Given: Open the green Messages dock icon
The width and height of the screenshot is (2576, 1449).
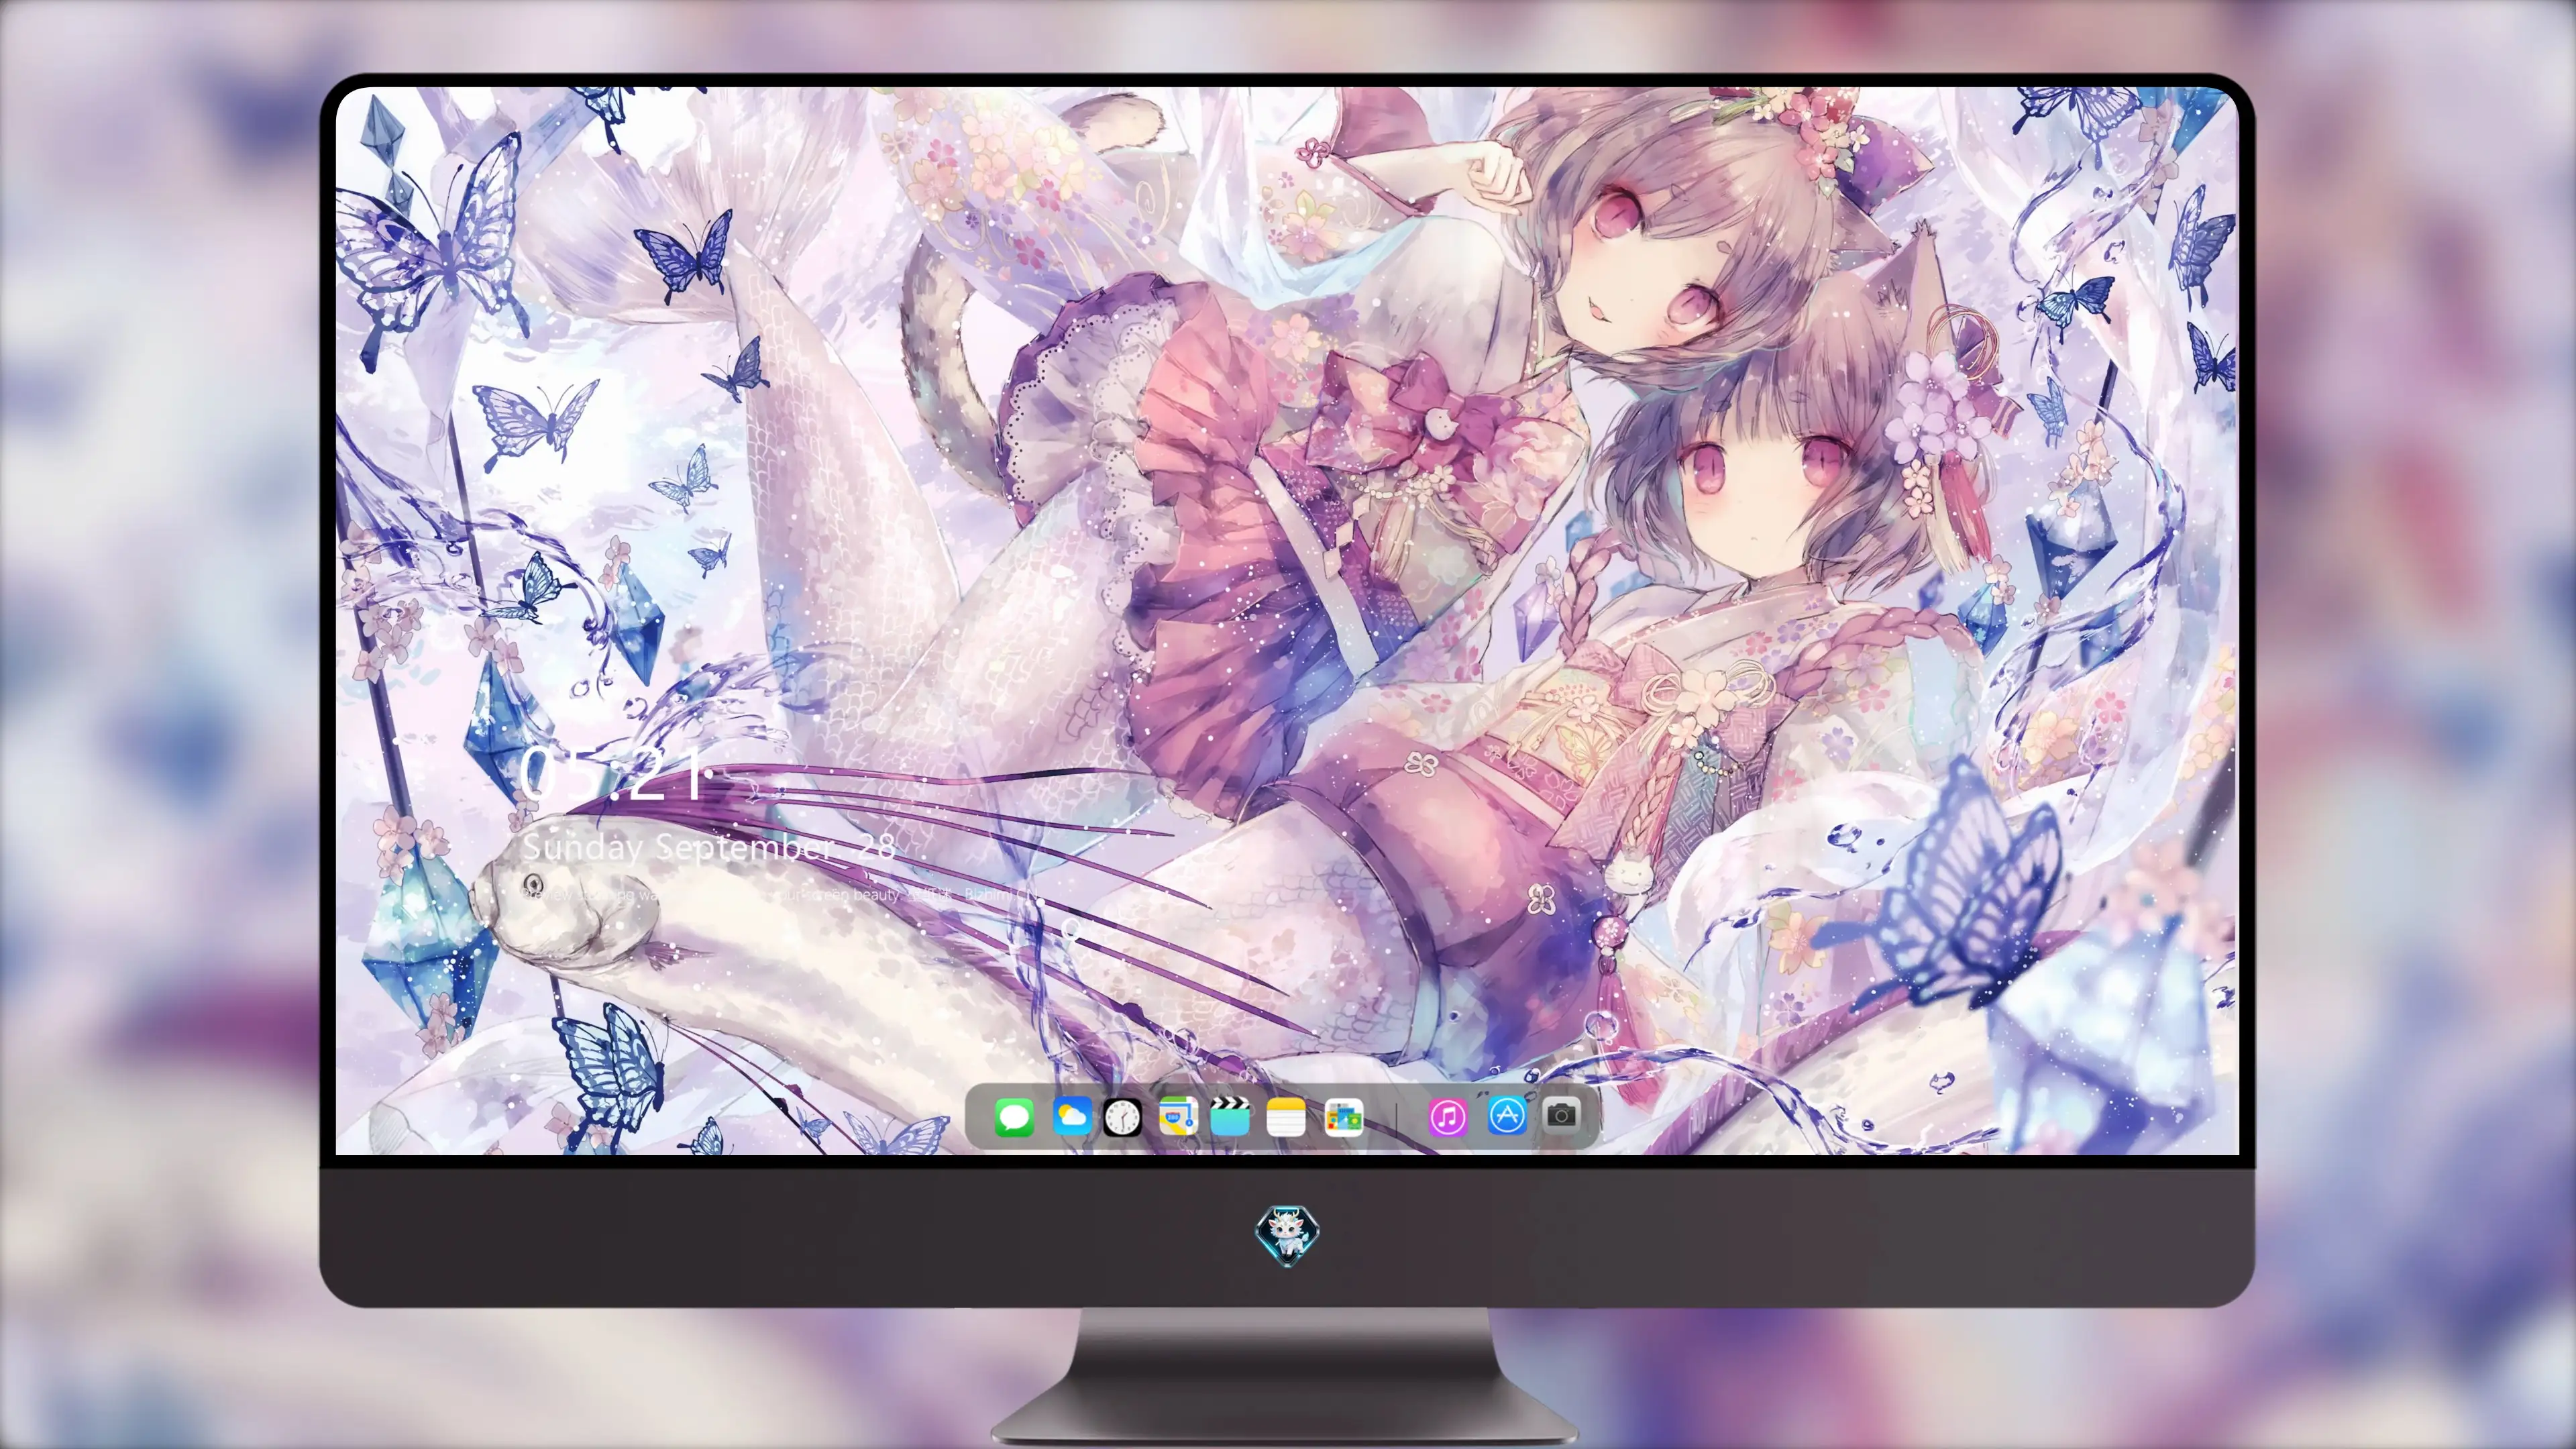Looking at the screenshot, I should click(1014, 1117).
